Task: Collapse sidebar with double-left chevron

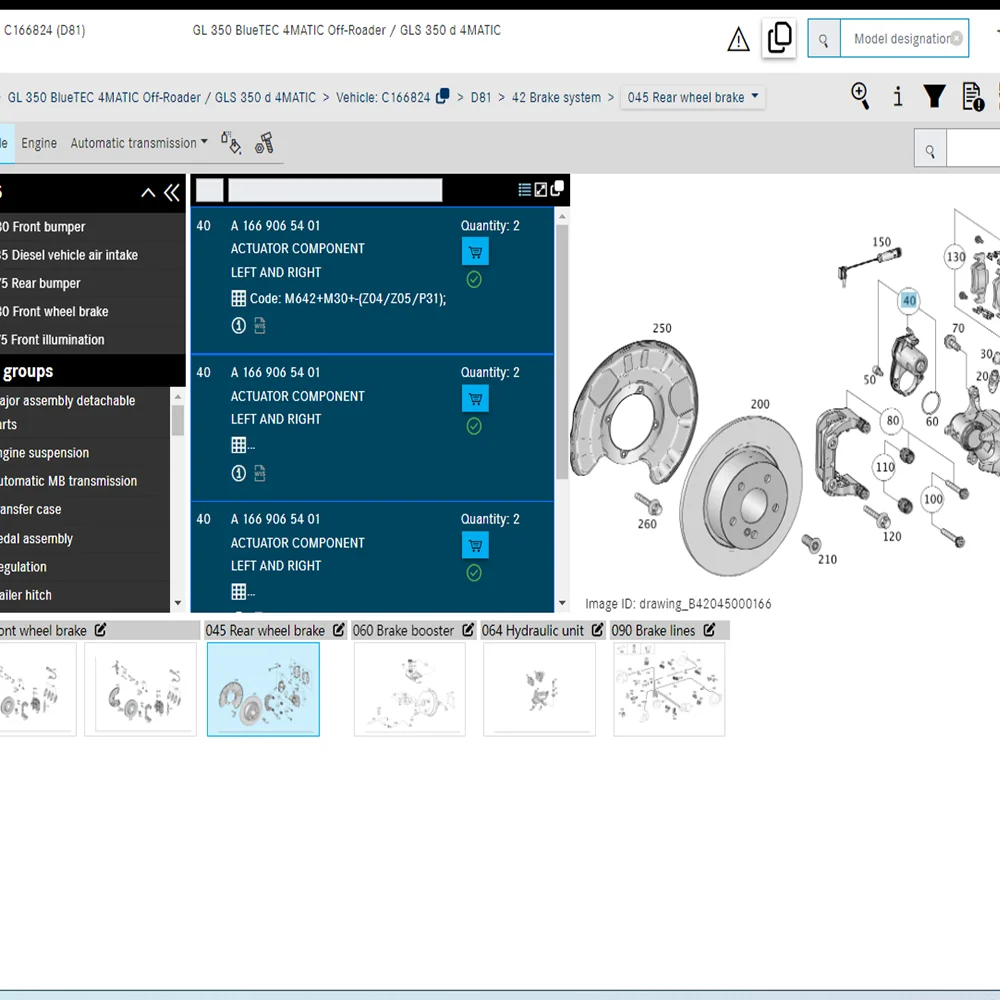Action: [x=172, y=193]
